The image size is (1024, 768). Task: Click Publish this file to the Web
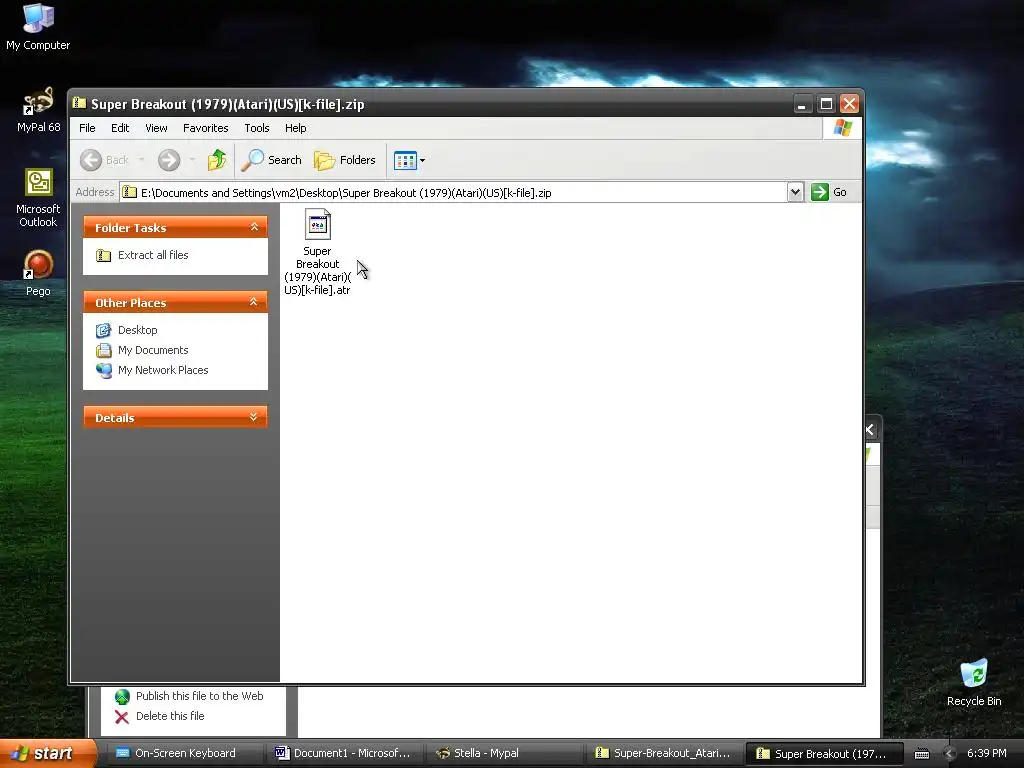coord(199,696)
